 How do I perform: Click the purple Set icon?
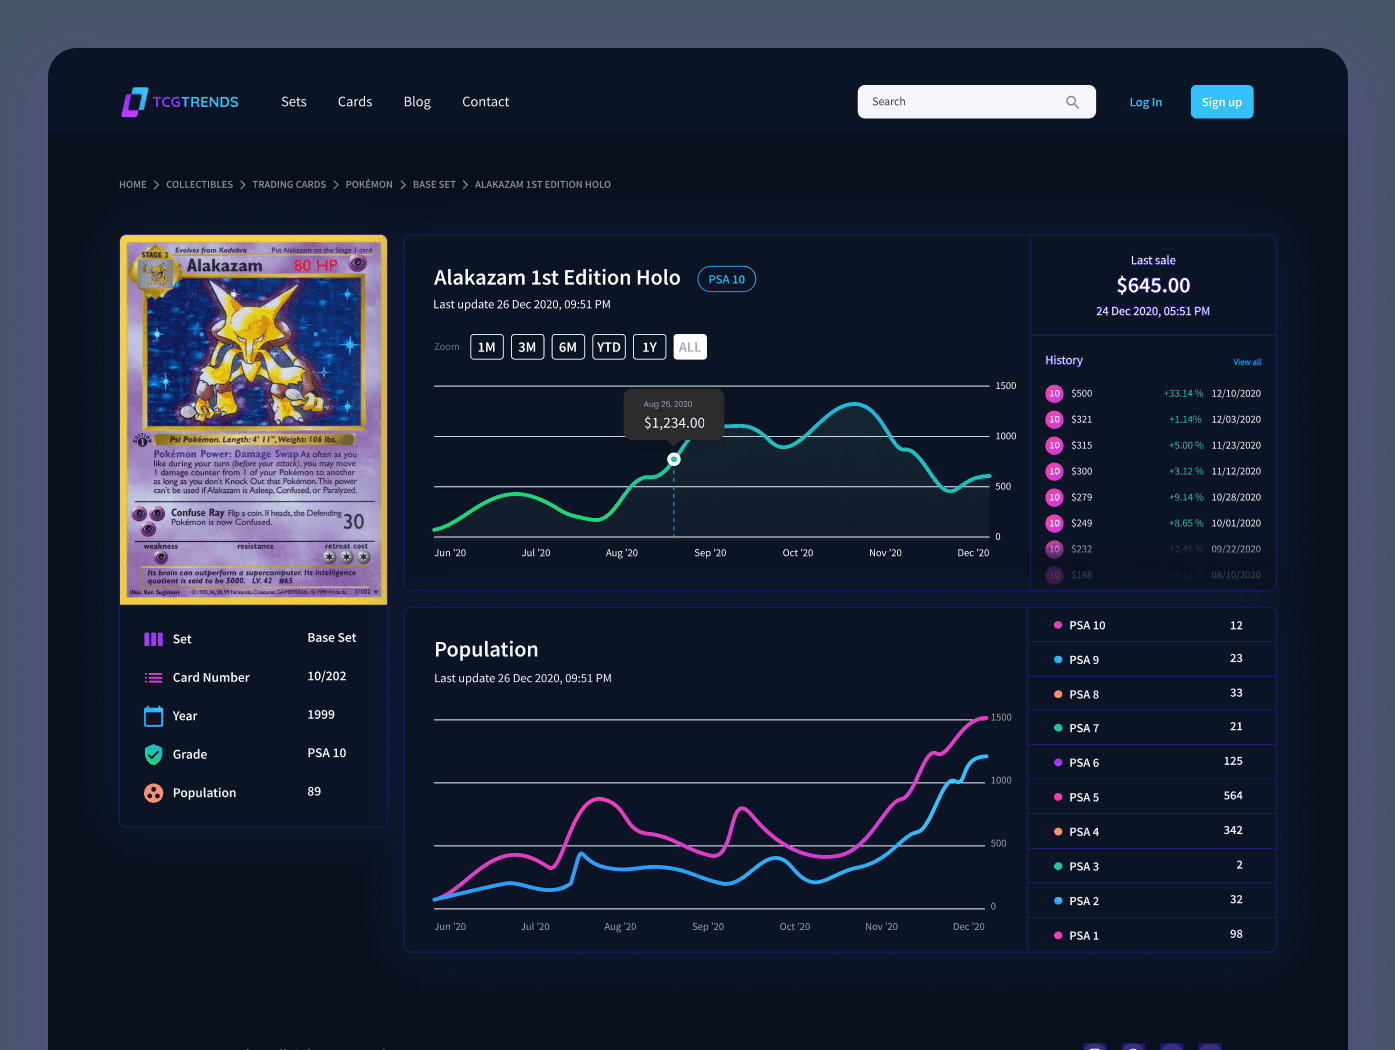[x=153, y=639]
